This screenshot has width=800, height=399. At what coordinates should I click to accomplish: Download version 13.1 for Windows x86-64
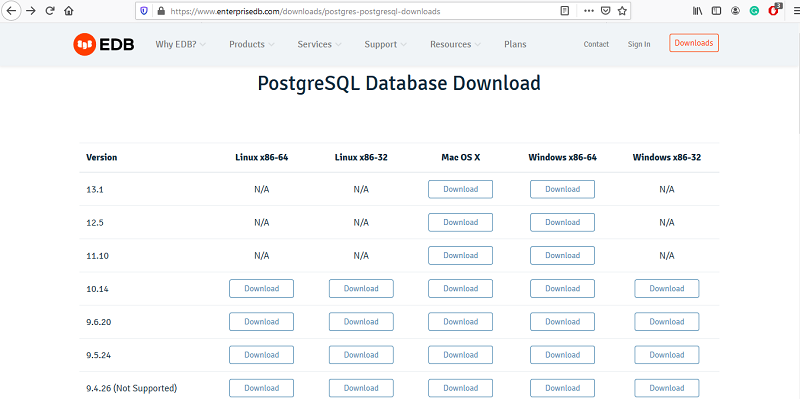(x=562, y=189)
